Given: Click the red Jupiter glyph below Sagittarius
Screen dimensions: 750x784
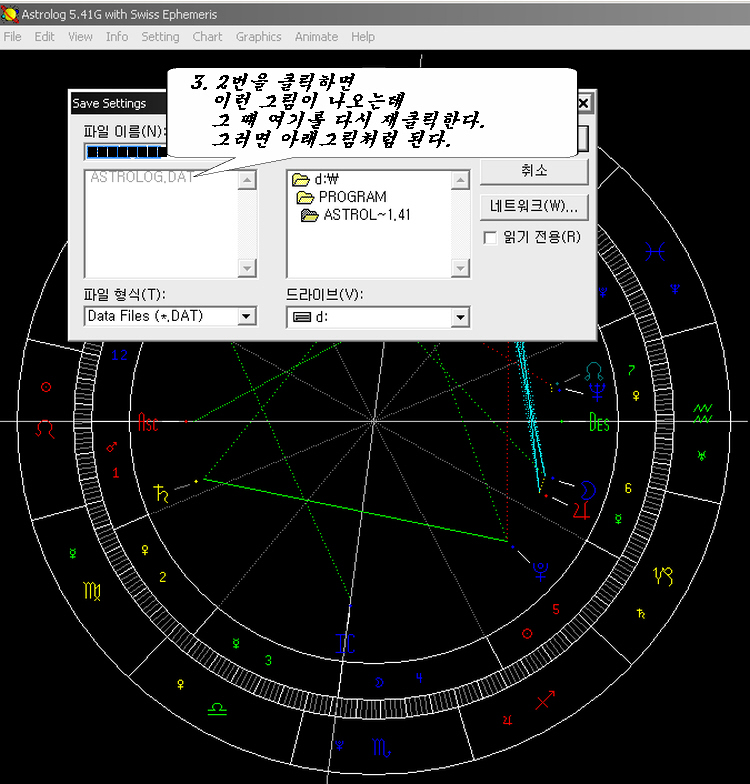Looking at the screenshot, I should tap(508, 720).
